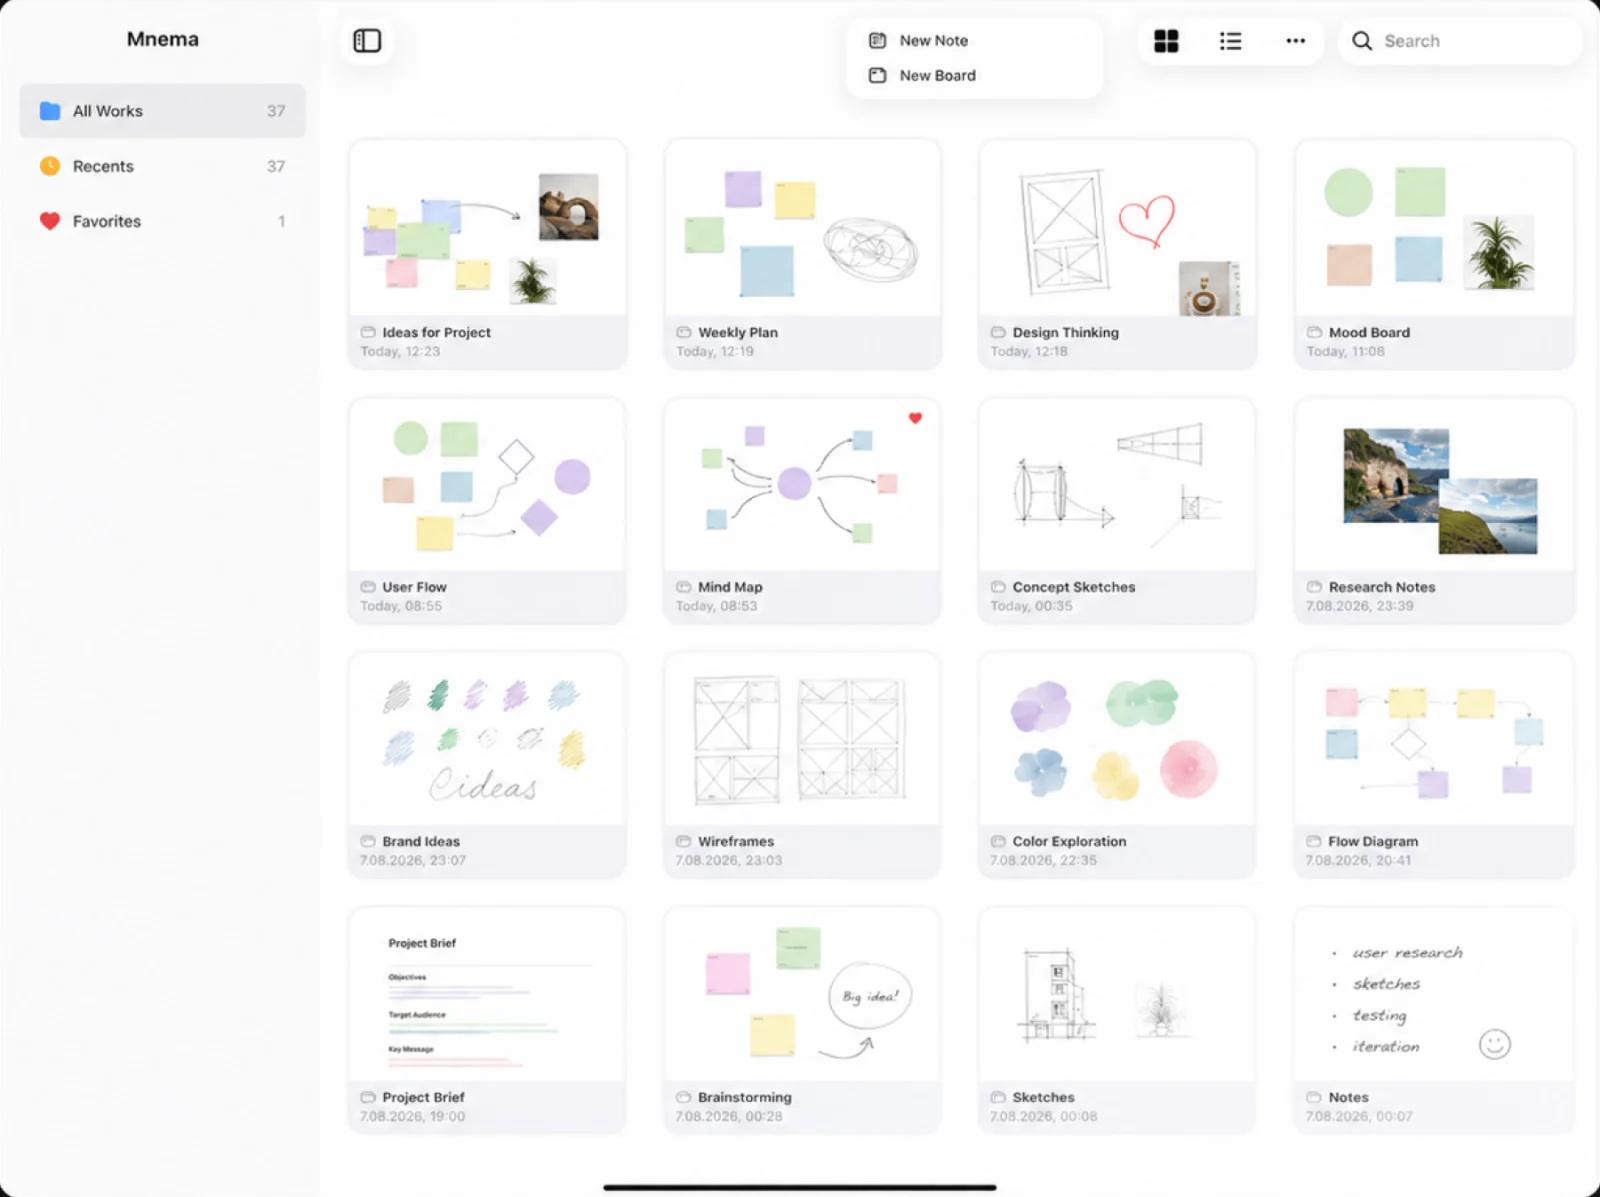Click the board icon beside Weekly Plan
The height and width of the screenshot is (1197, 1600).
684,332
